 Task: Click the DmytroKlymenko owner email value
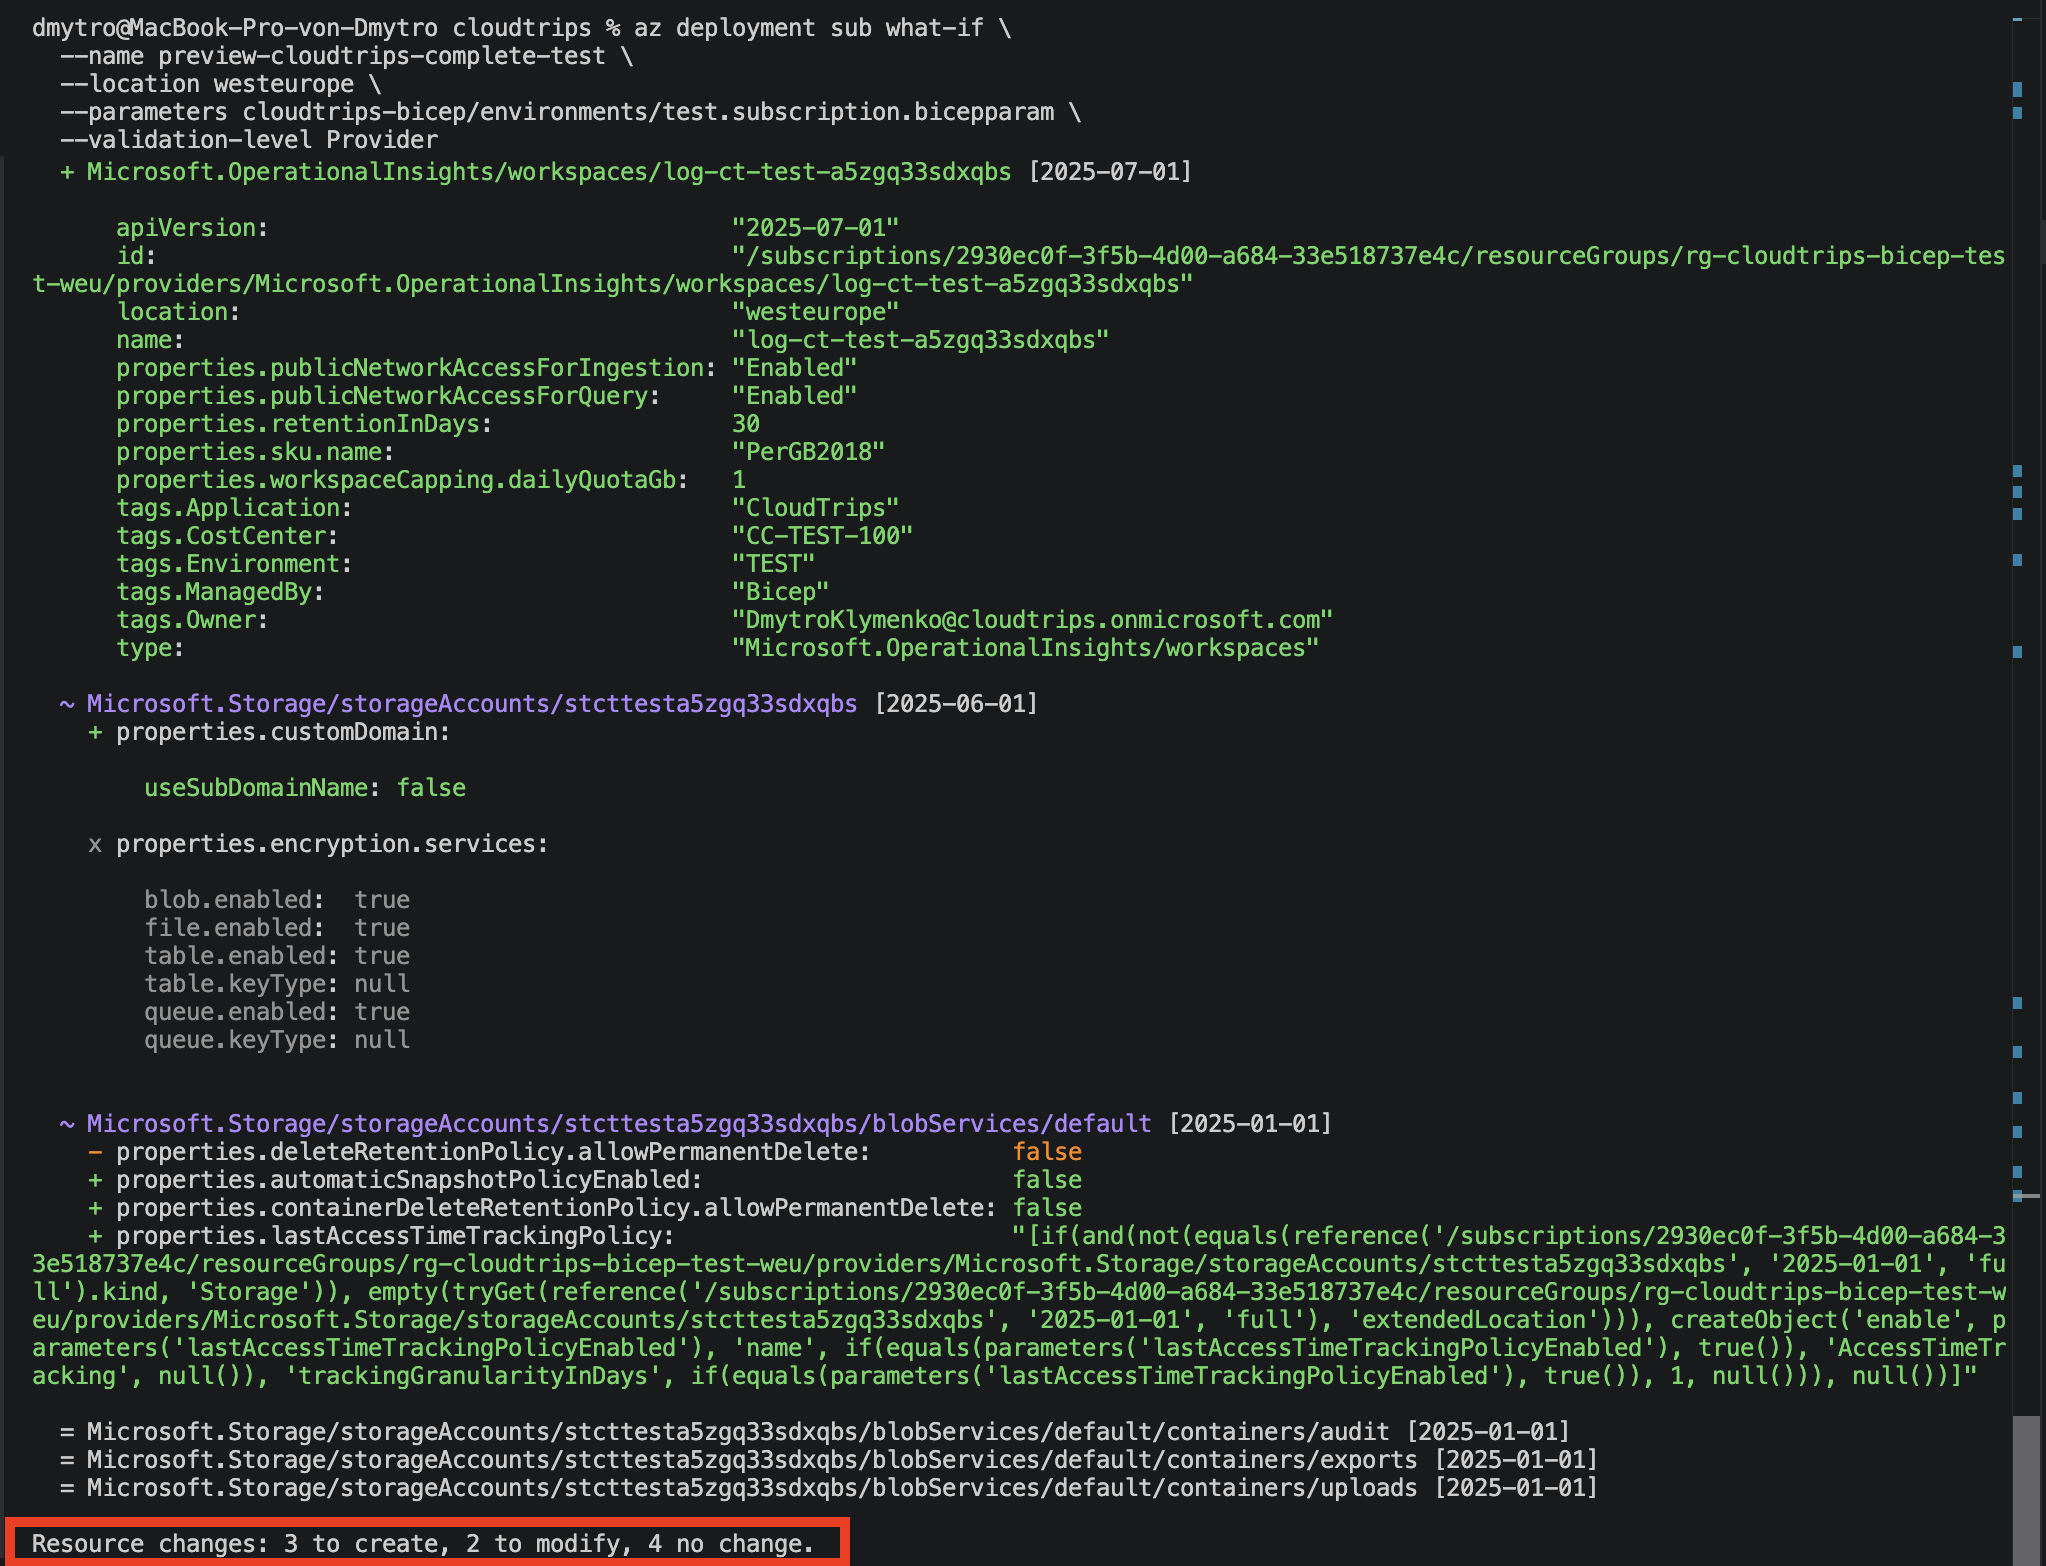(1032, 620)
